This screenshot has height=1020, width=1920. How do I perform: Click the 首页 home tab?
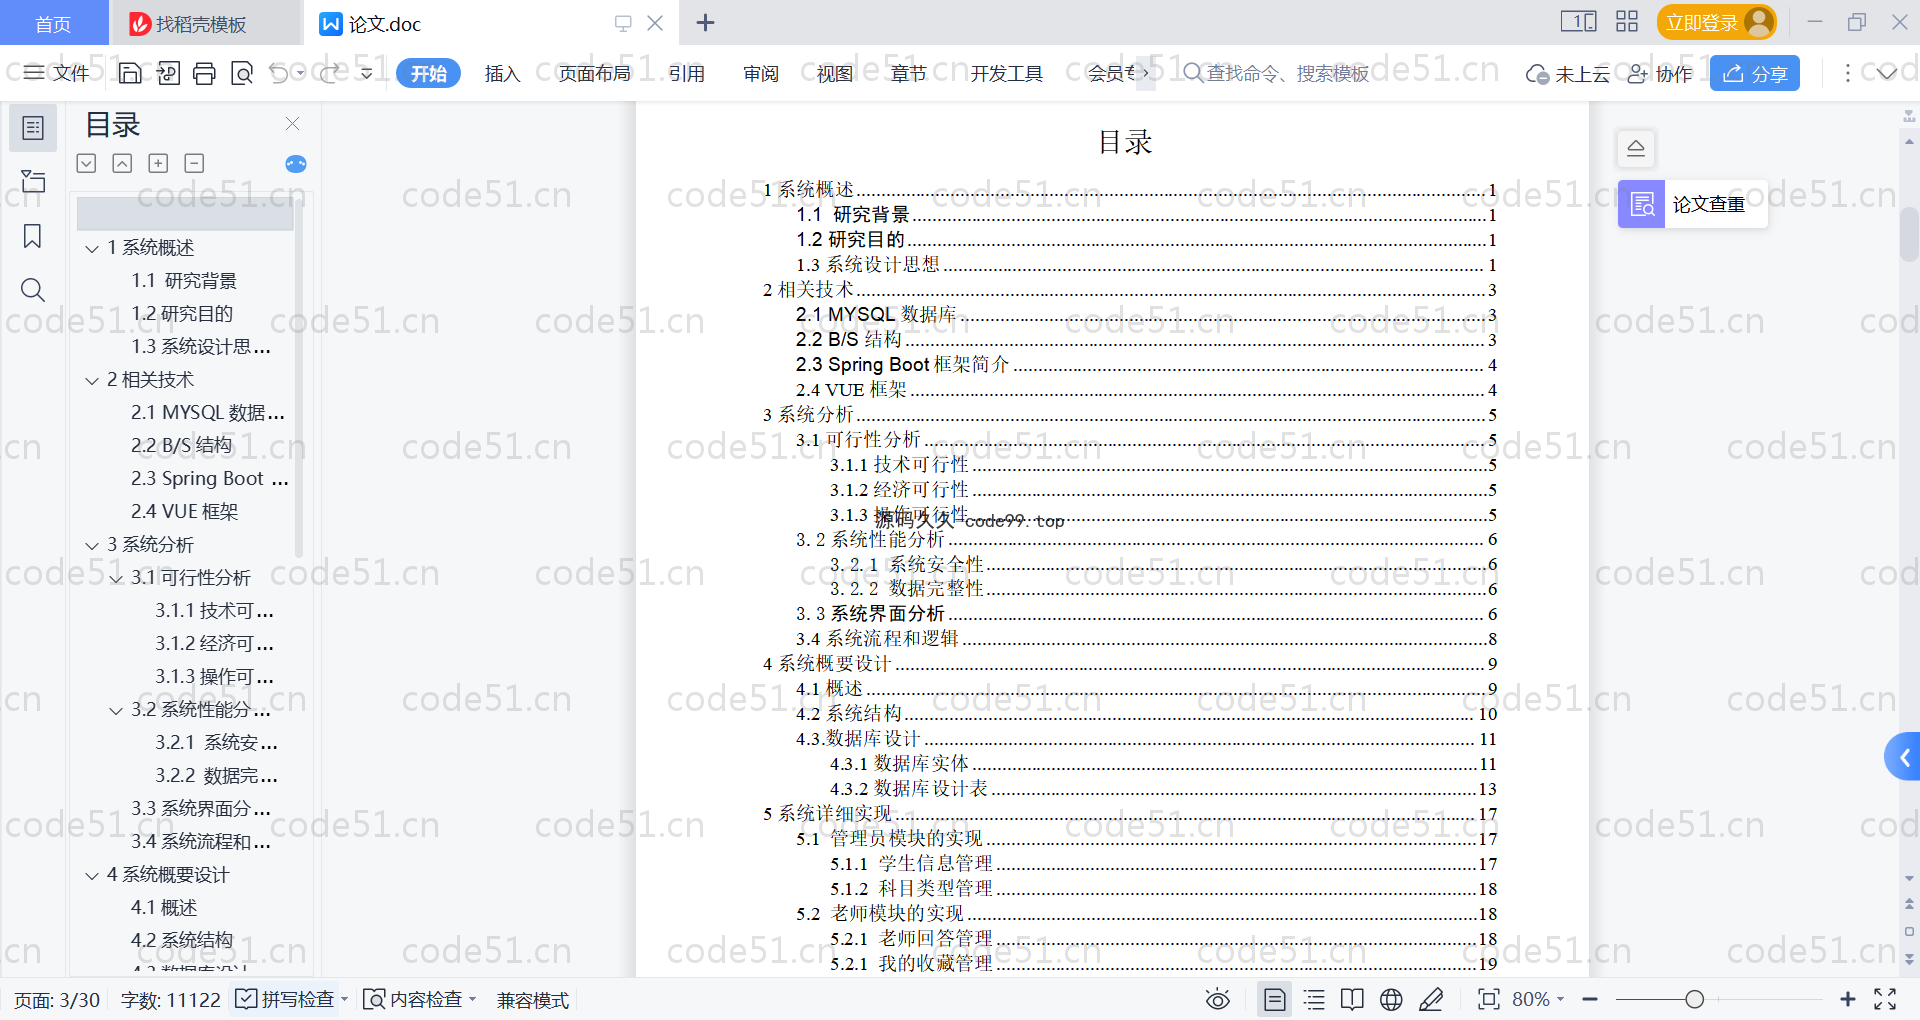tap(53, 23)
